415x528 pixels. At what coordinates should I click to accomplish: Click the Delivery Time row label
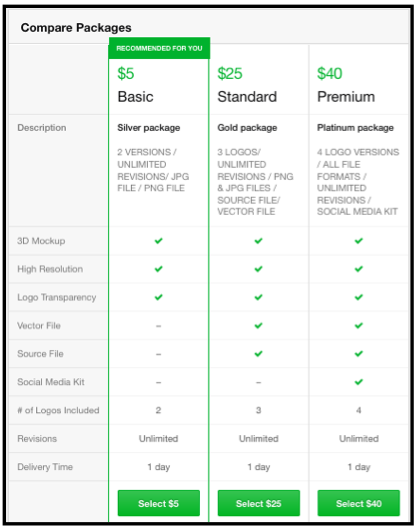pyautogui.click(x=45, y=467)
